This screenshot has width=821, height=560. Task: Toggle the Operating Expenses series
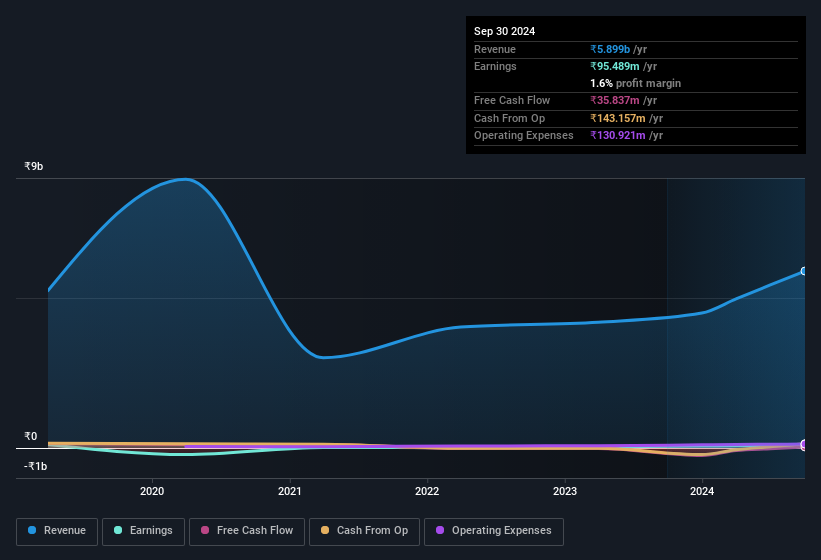(x=494, y=531)
